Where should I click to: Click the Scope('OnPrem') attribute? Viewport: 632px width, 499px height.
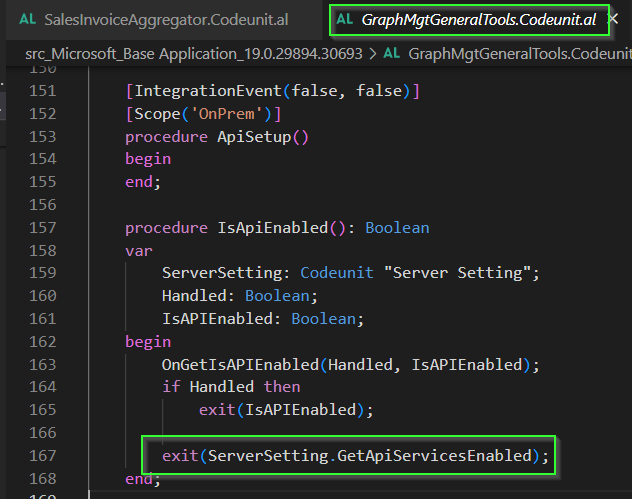[x=203, y=113]
